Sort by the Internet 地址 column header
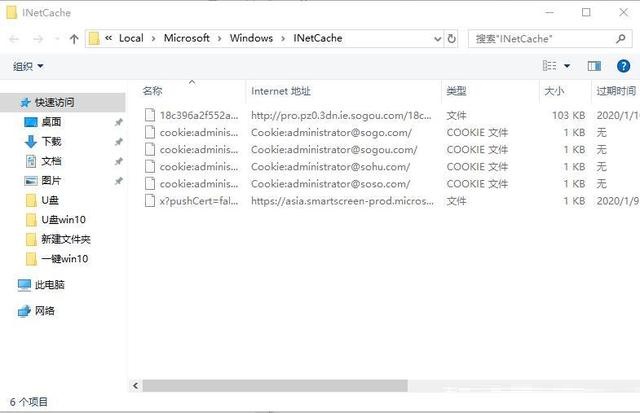The width and height of the screenshot is (640, 413). point(282,91)
